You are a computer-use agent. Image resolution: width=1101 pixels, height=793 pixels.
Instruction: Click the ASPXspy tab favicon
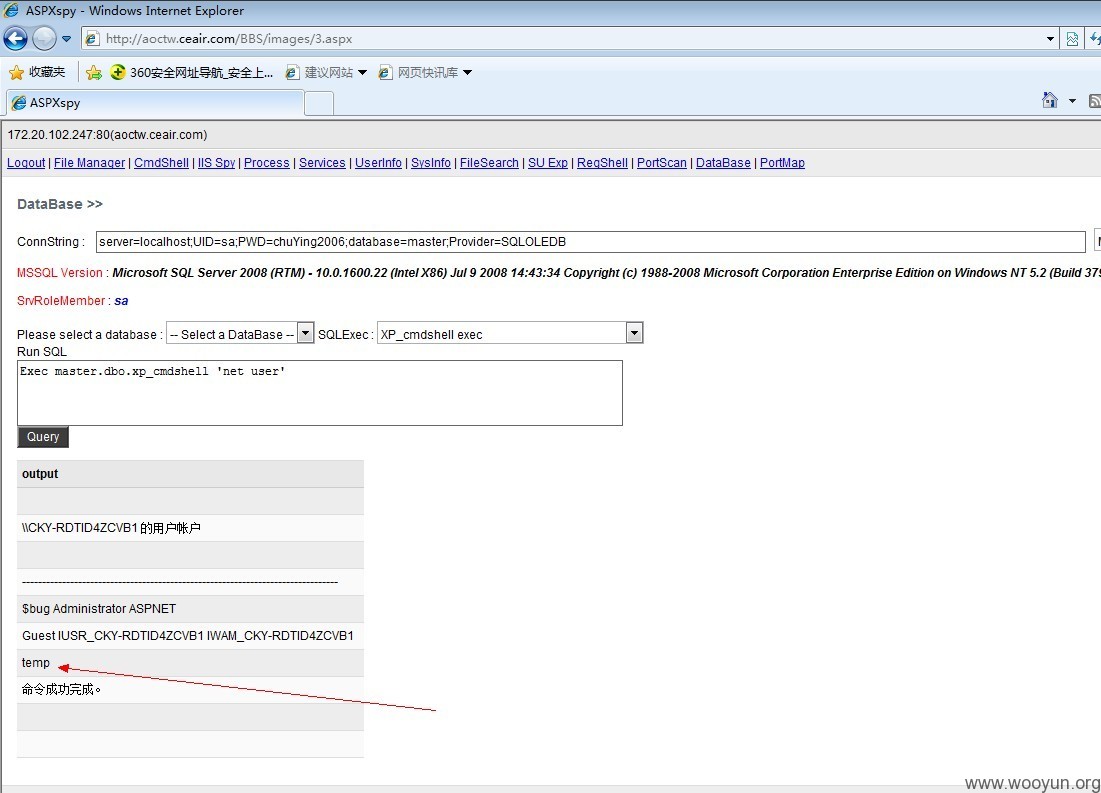[x=19, y=103]
